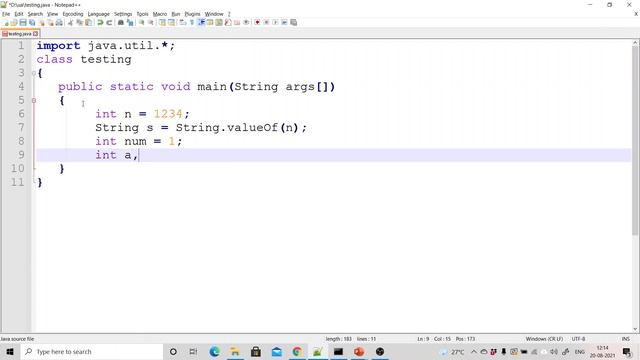Image resolution: width=640 pixels, height=360 pixels.
Task: Open the File menu
Action: point(6,14)
